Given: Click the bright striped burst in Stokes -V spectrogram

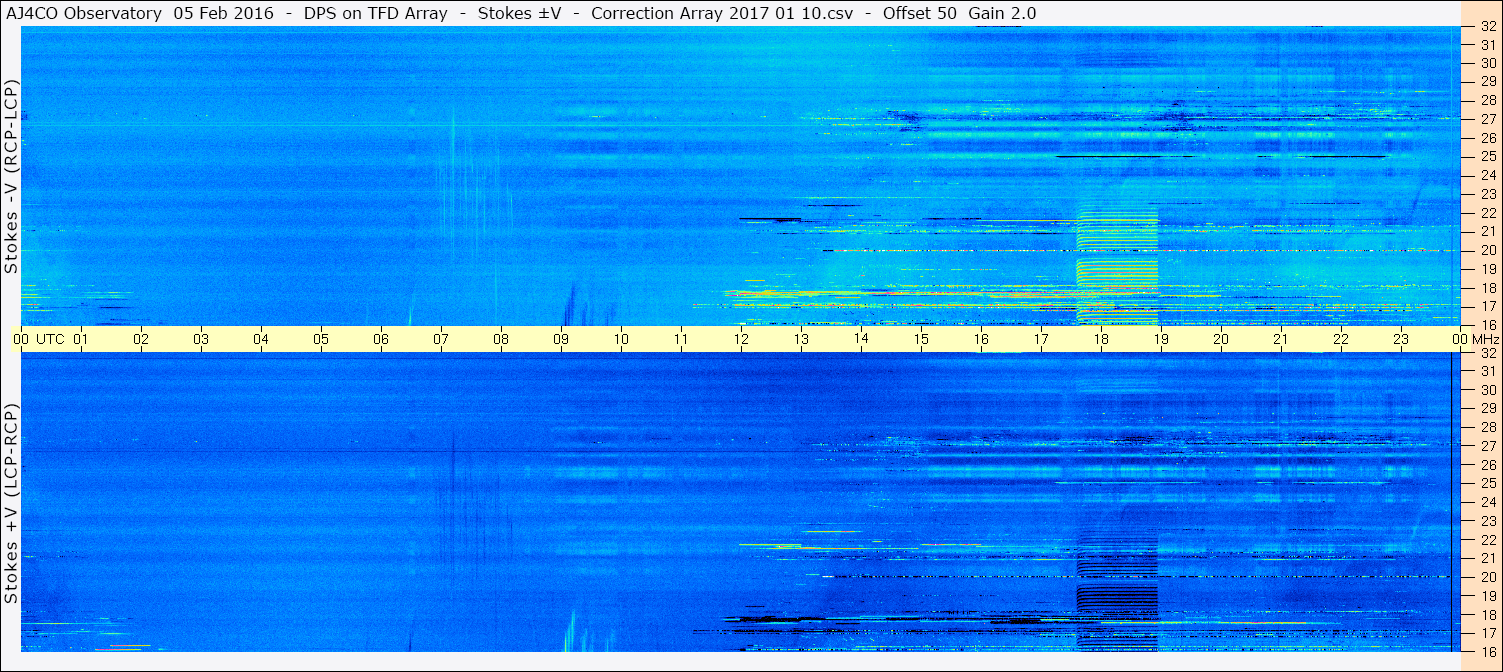Looking at the screenshot, I should (x=1117, y=265).
